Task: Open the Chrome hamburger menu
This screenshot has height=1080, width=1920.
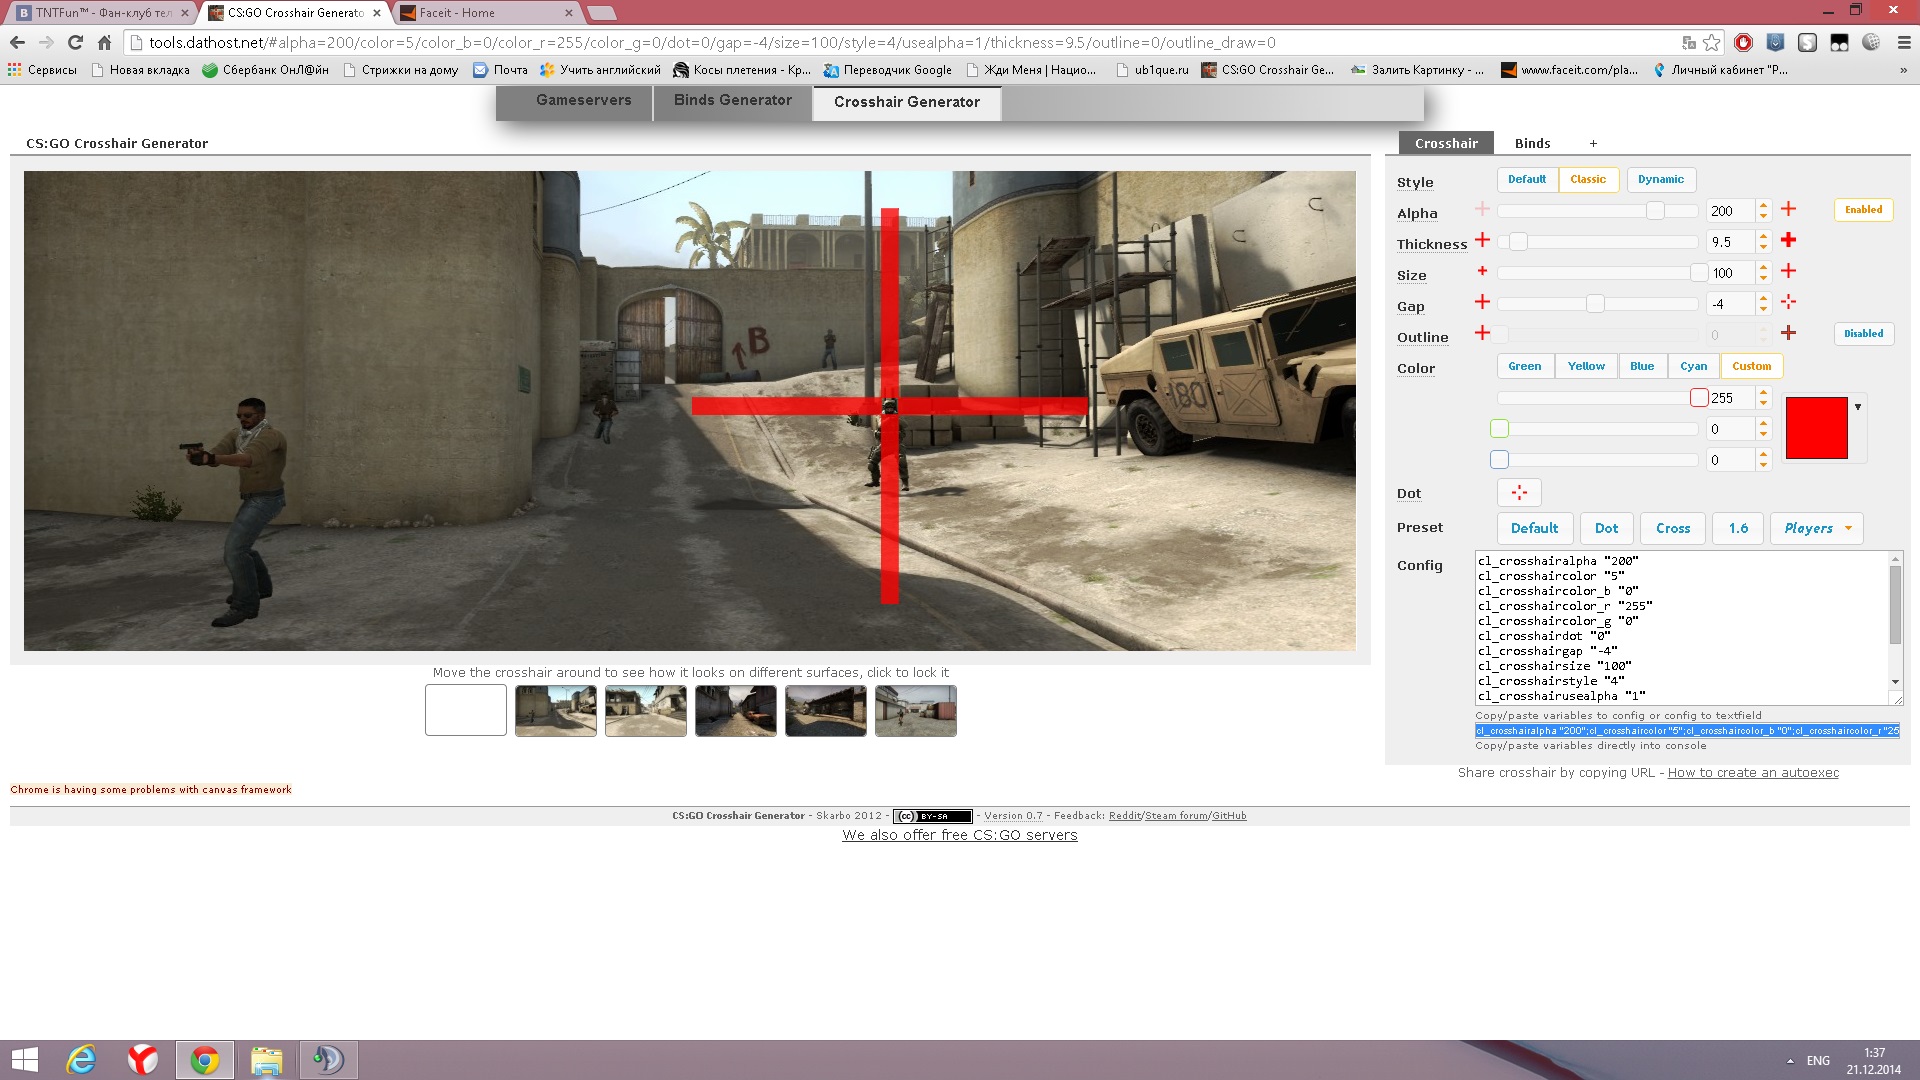Action: (1903, 43)
